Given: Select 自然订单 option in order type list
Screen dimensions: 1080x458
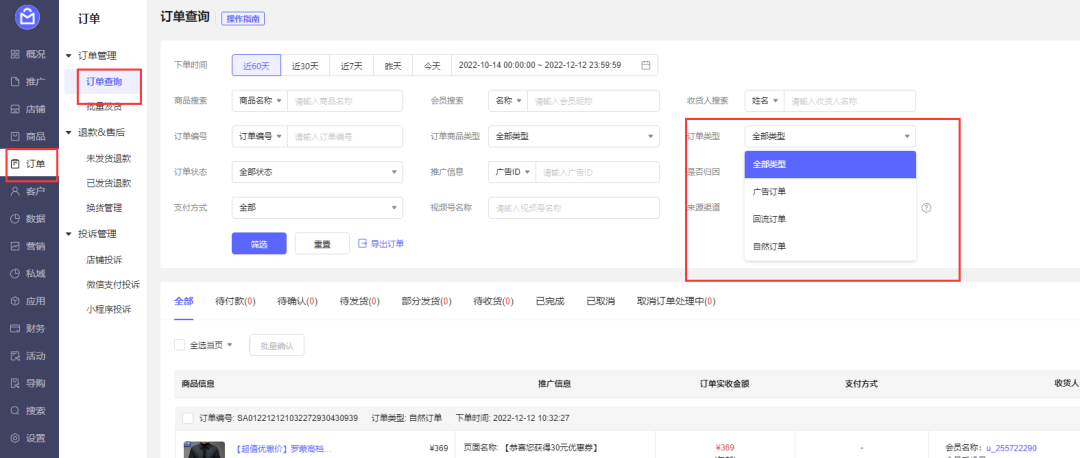Looking at the screenshot, I should (x=830, y=246).
